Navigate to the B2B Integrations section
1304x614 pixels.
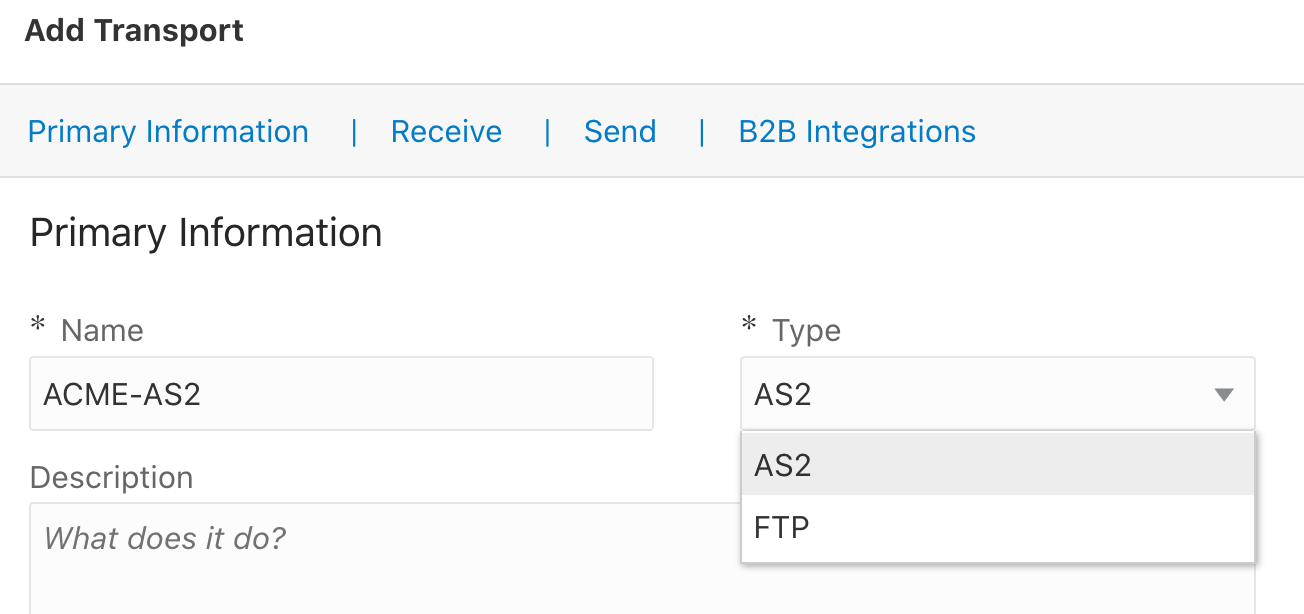pyautogui.click(x=857, y=132)
